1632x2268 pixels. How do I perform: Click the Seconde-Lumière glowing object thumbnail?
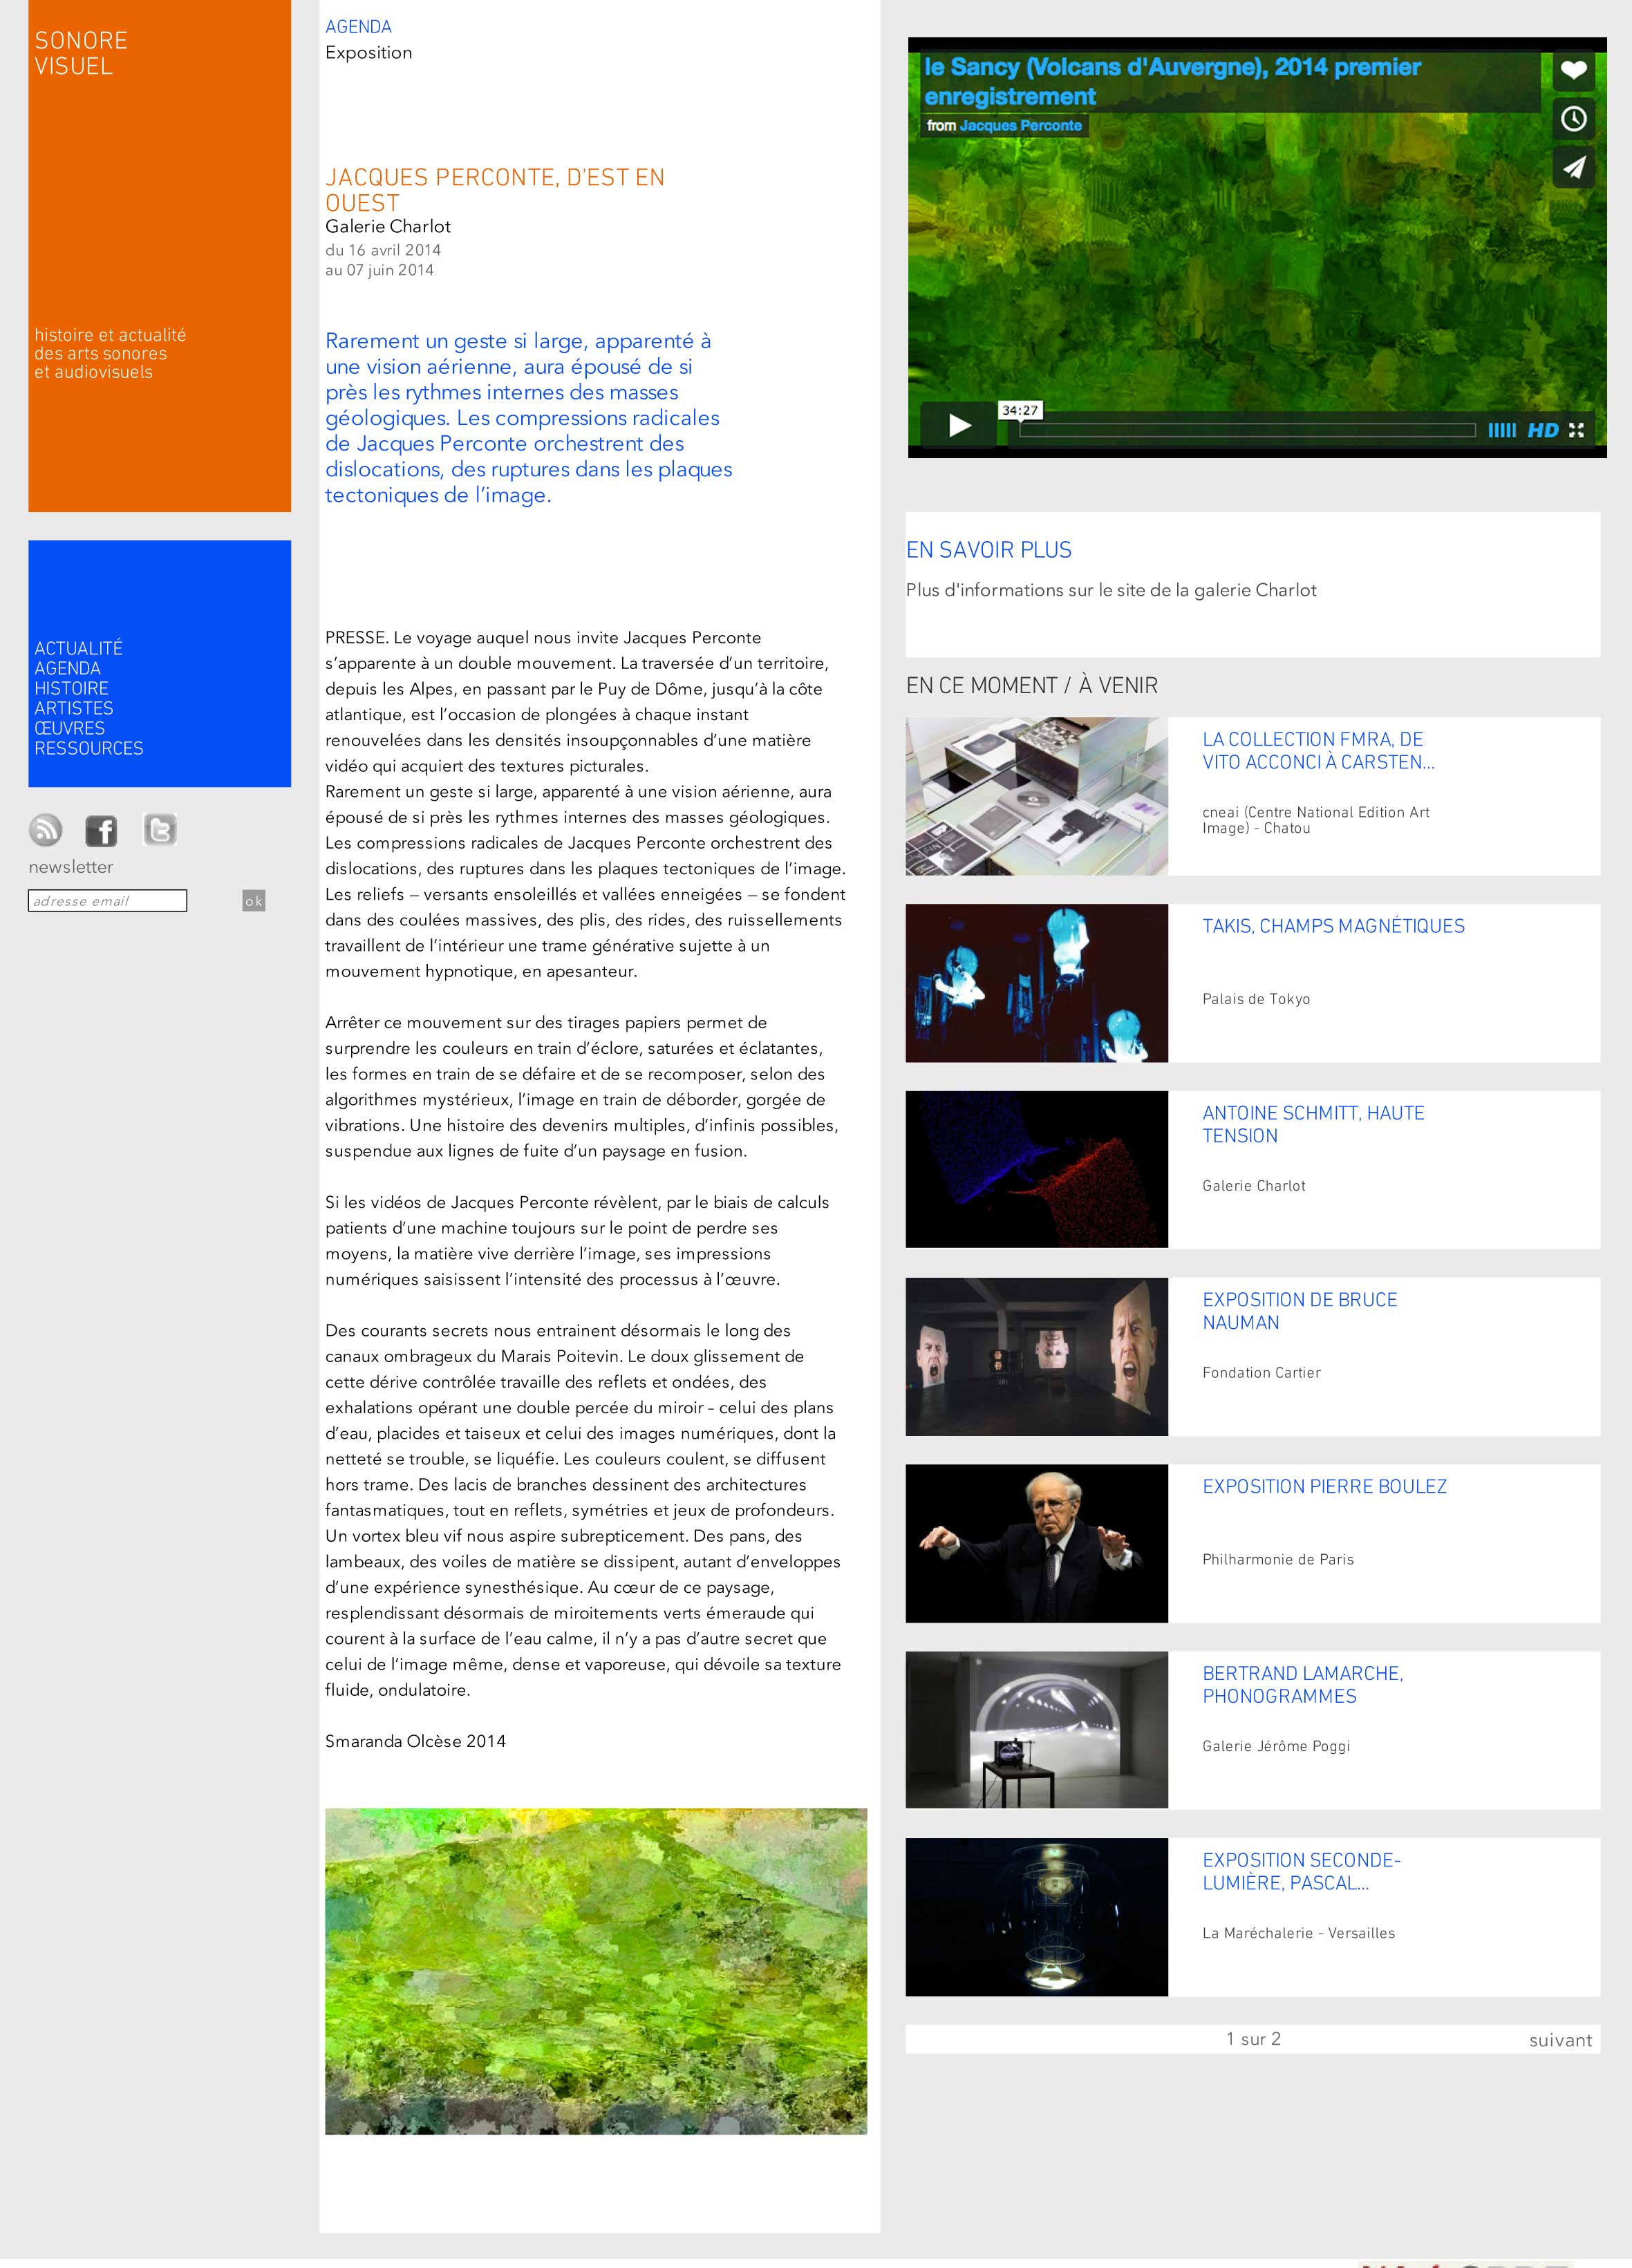(x=1037, y=1917)
